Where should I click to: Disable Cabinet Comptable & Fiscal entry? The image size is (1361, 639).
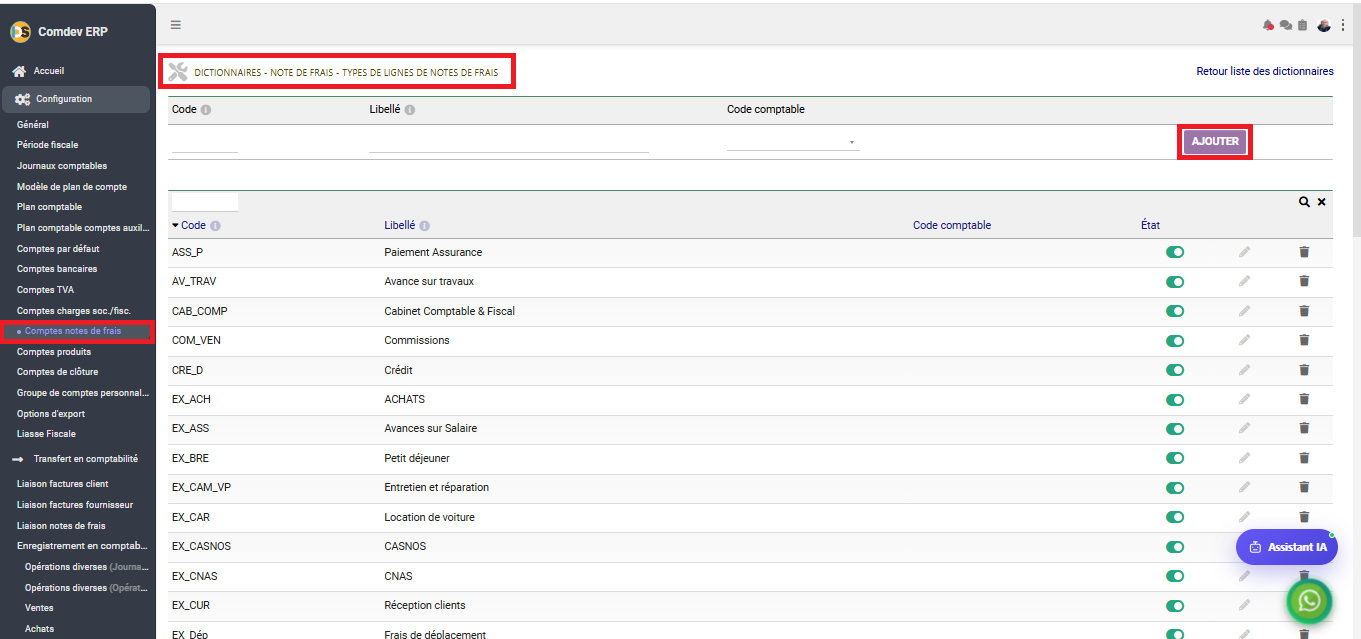pos(1175,311)
